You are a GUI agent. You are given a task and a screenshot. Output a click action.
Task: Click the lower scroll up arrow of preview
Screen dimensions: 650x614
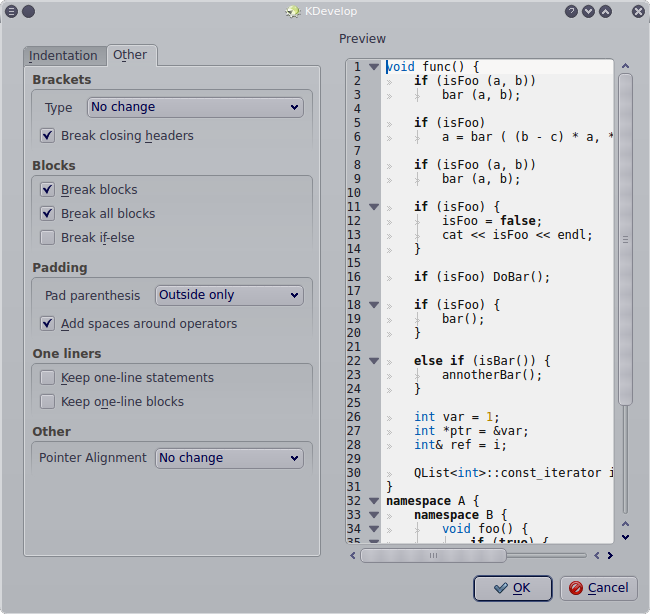pos(626,524)
